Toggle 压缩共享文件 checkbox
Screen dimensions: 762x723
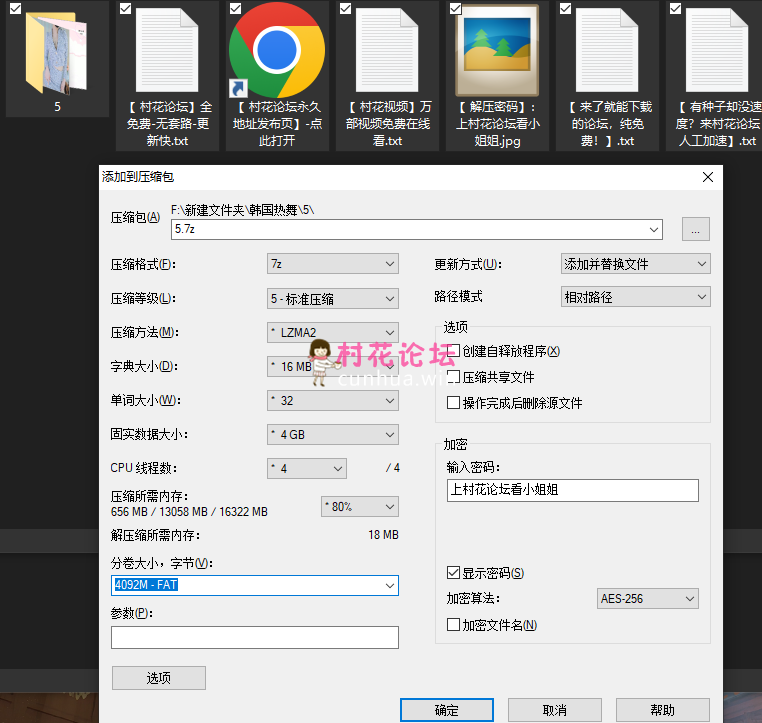(x=454, y=377)
